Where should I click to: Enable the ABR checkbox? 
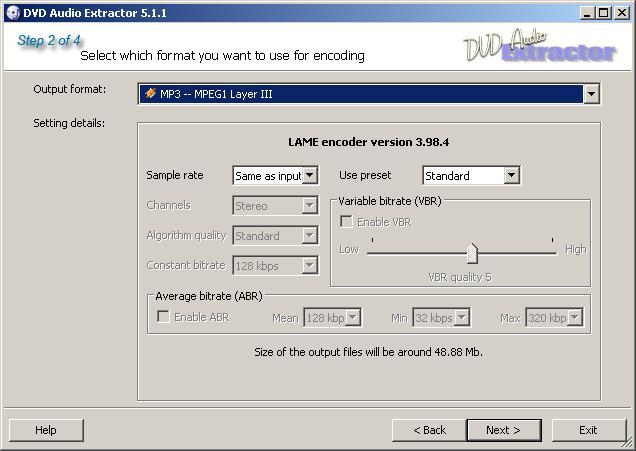pyautogui.click(x=163, y=316)
